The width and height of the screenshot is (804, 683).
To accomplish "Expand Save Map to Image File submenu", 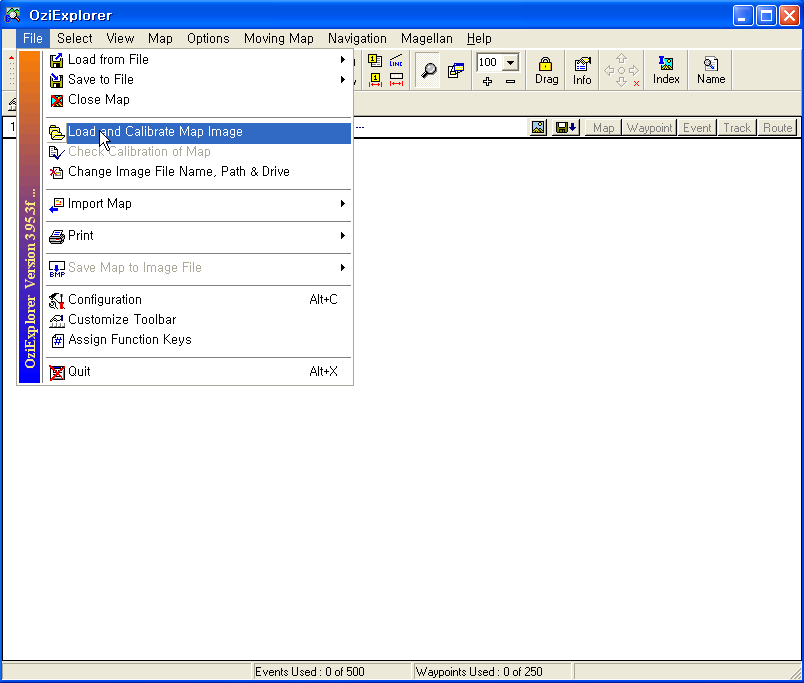I will (198, 268).
